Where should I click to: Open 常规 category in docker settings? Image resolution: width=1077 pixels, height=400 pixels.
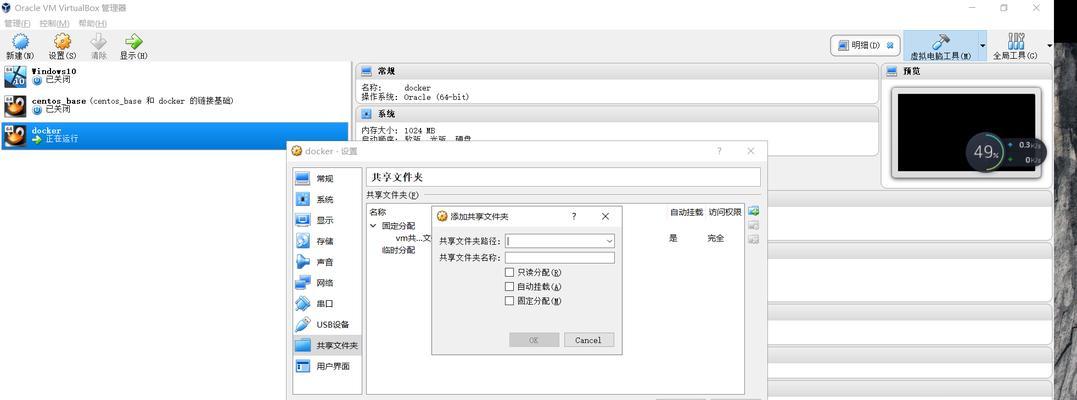coord(326,179)
